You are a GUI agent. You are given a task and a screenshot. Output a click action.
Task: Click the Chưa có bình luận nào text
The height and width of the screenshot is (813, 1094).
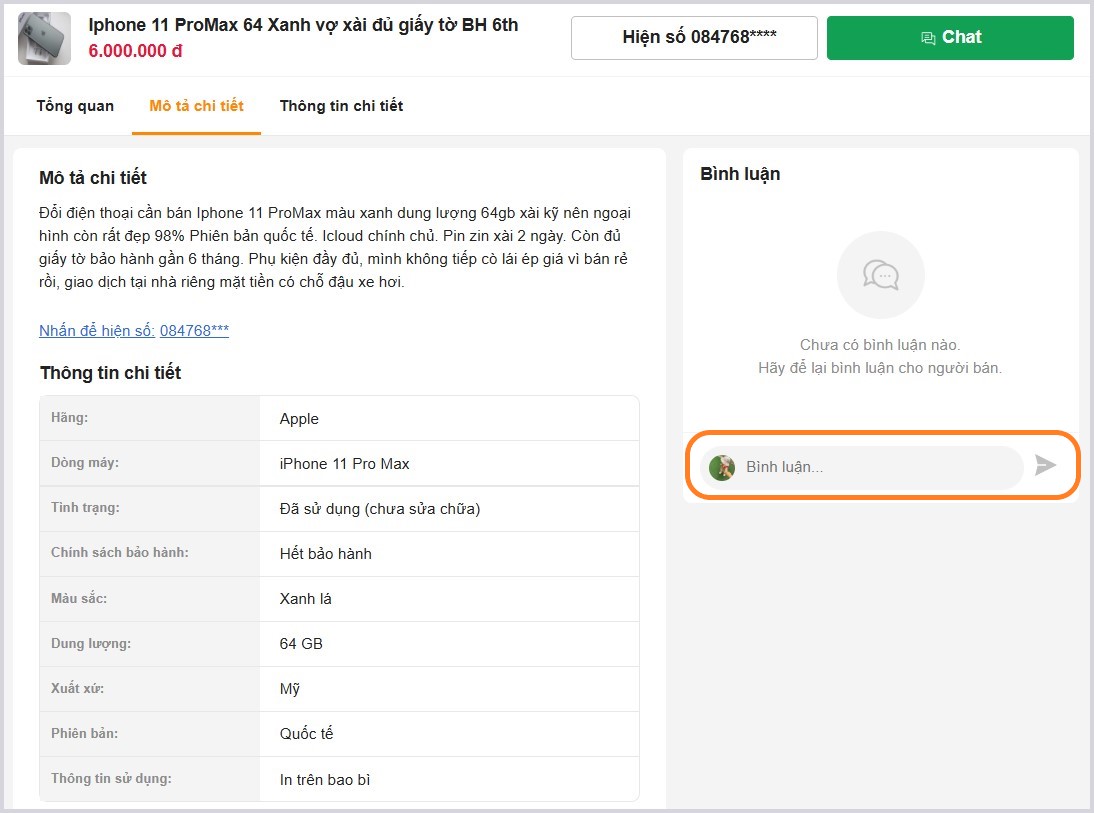coord(880,345)
